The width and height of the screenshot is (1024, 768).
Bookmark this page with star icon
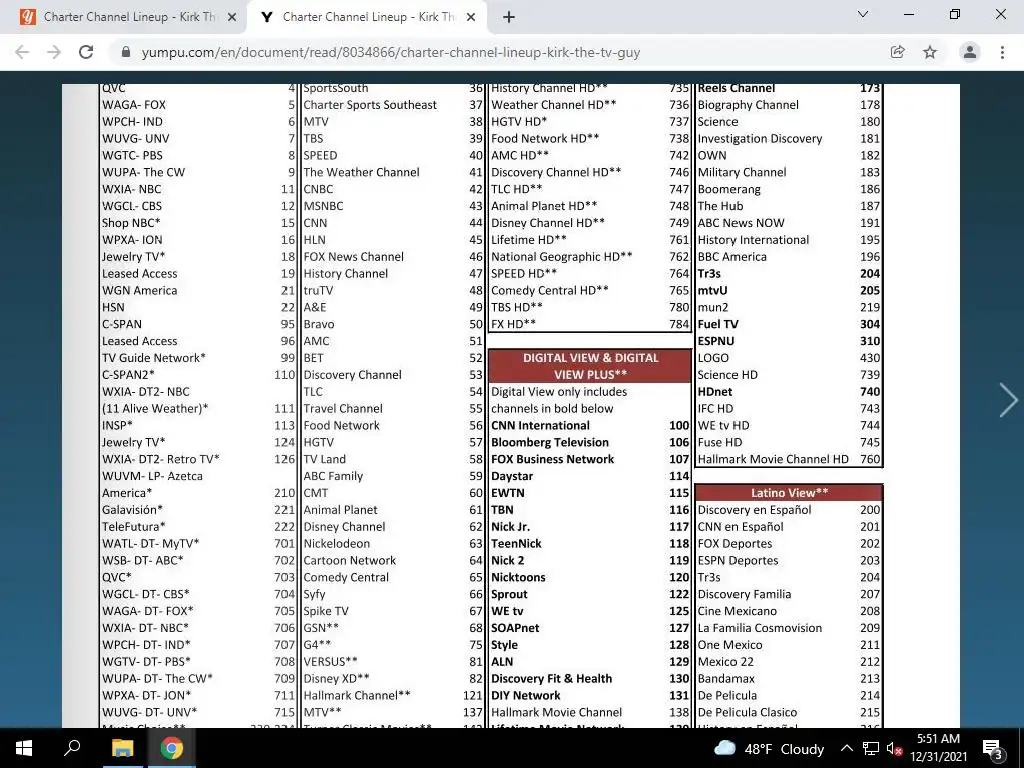(x=930, y=52)
